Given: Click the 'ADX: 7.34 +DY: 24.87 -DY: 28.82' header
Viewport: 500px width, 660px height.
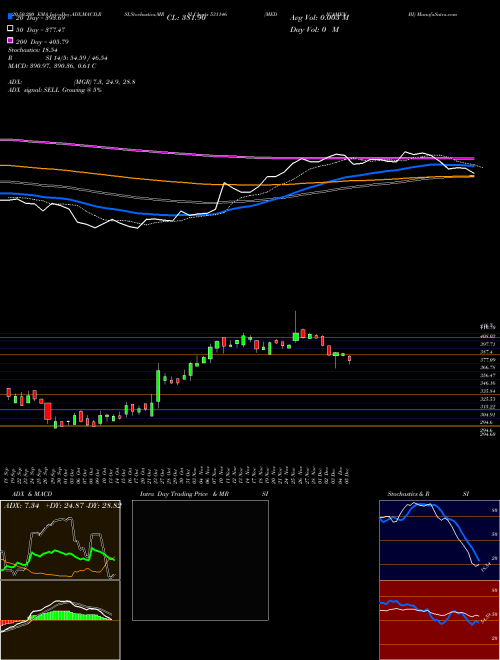Looking at the screenshot, I should pos(63,505).
